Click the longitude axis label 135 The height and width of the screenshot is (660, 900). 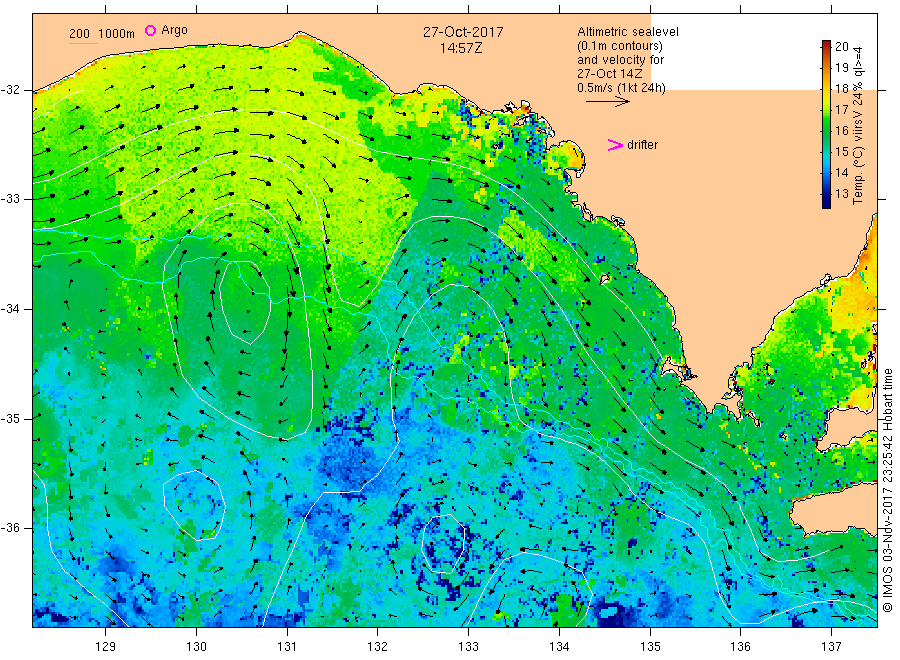[650, 647]
